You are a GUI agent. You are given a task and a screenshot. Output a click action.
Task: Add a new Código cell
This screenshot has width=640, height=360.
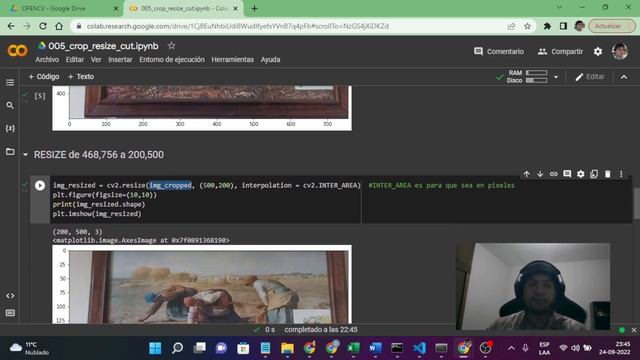pyautogui.click(x=44, y=77)
